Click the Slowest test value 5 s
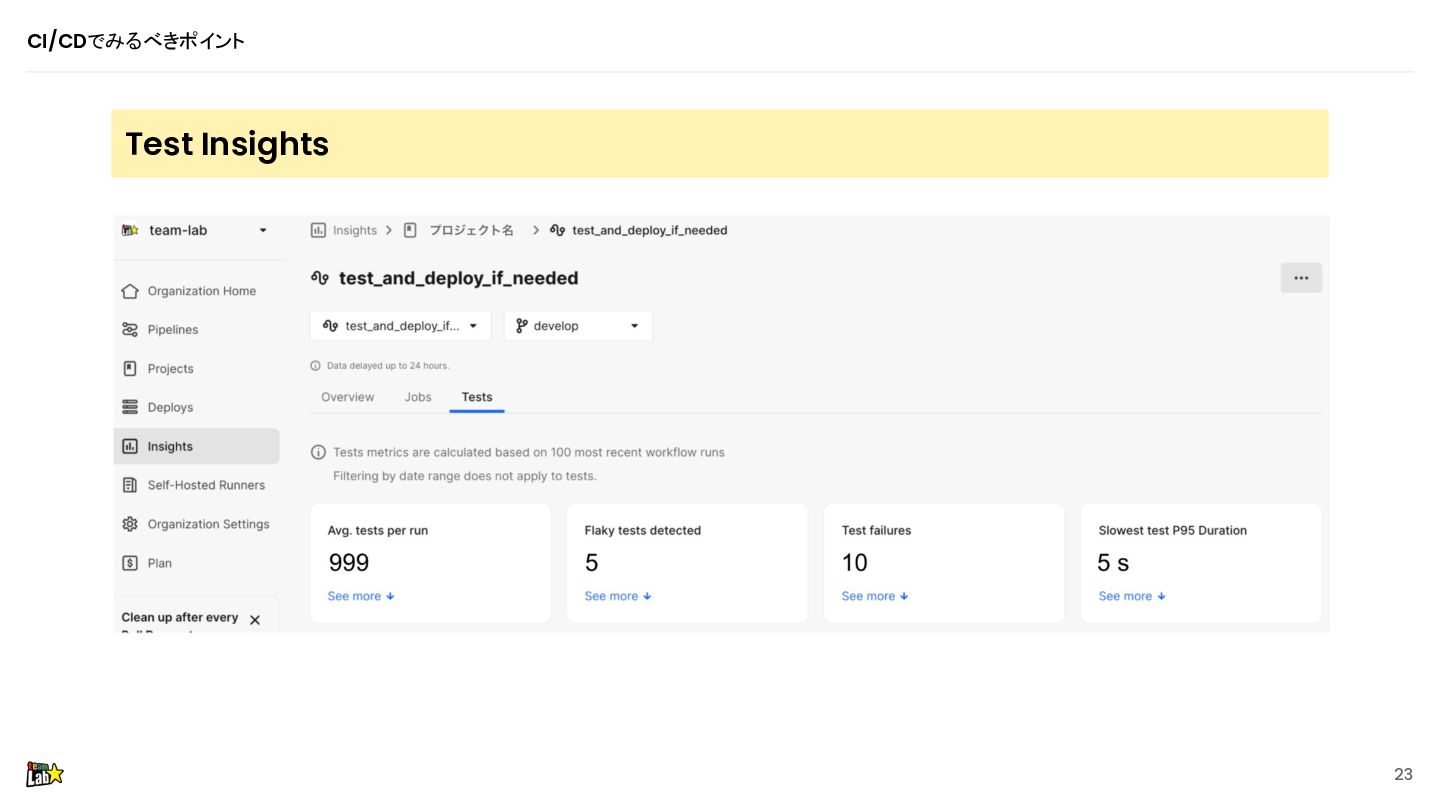Viewport: 1440px width, 810px height. (x=1113, y=563)
